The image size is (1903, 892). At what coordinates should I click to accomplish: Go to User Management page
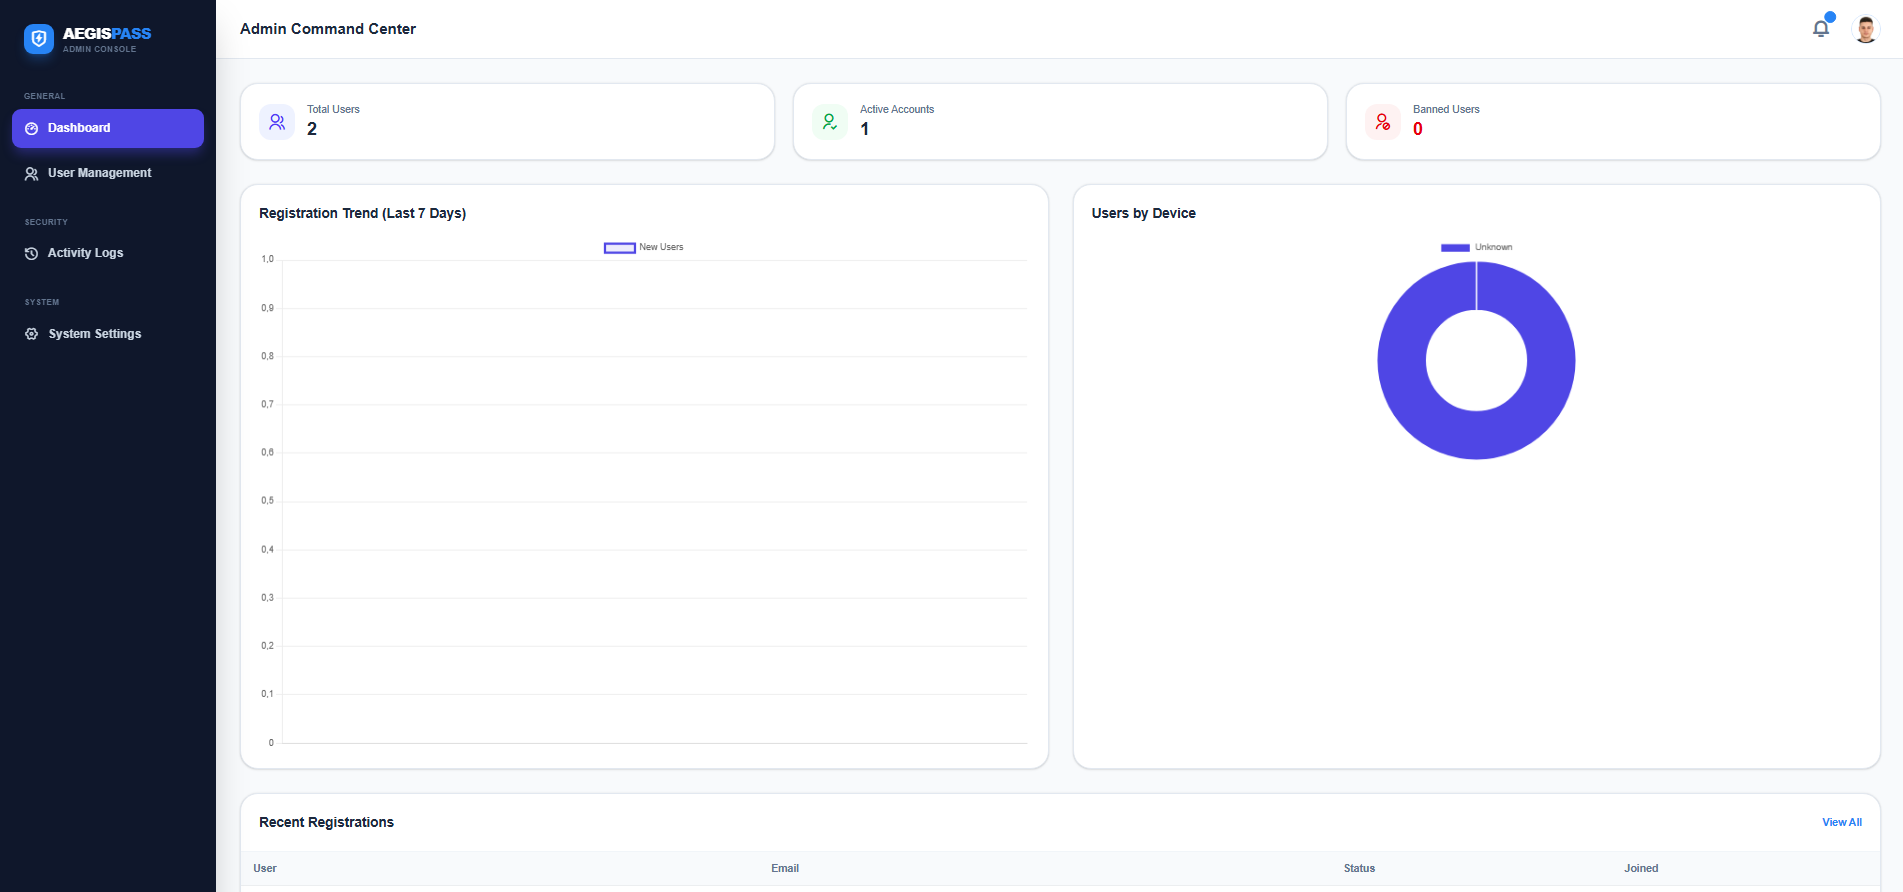click(99, 173)
